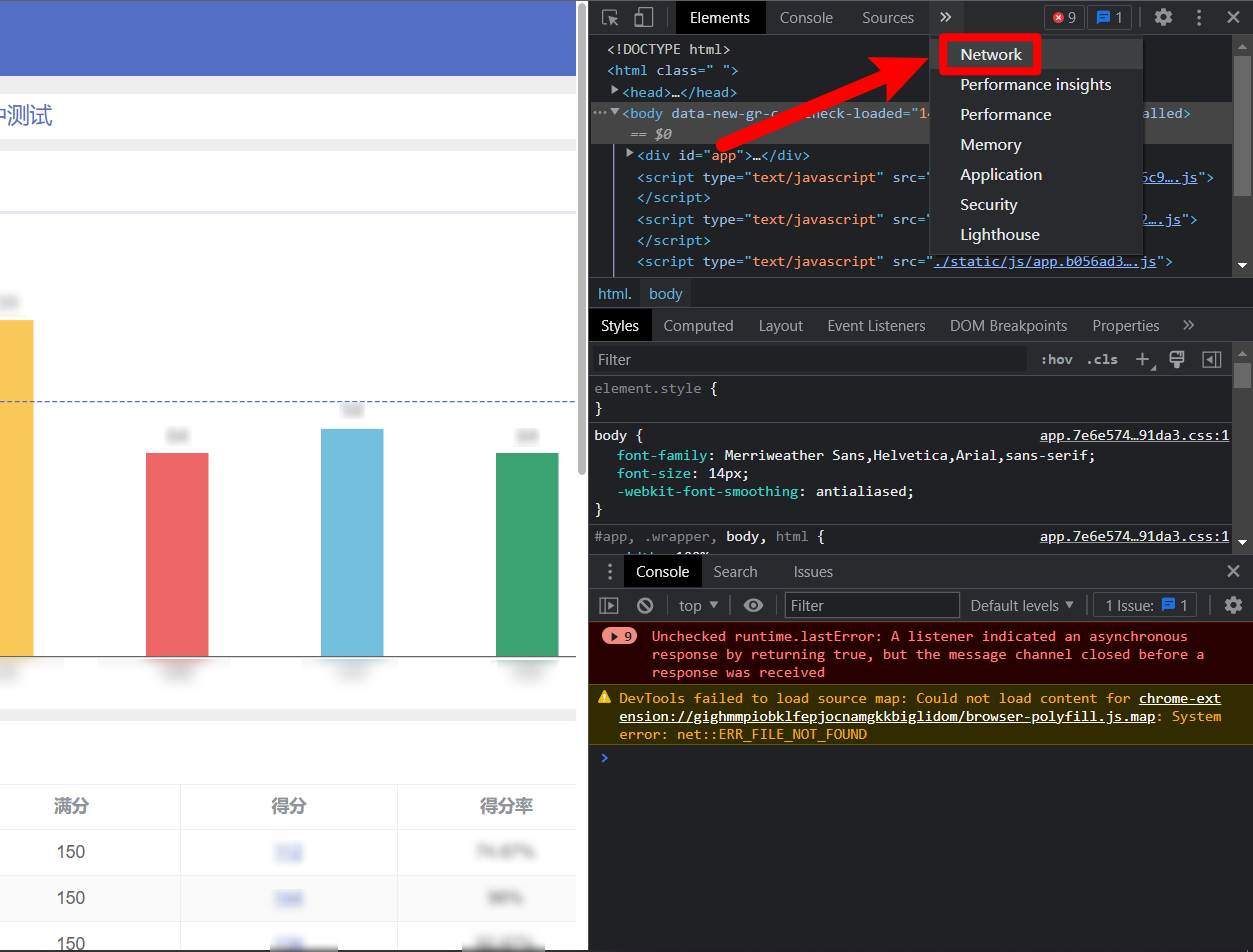Screen dimensions: 1253x952
Task: Select the html breadcrumb
Action: click(615, 294)
